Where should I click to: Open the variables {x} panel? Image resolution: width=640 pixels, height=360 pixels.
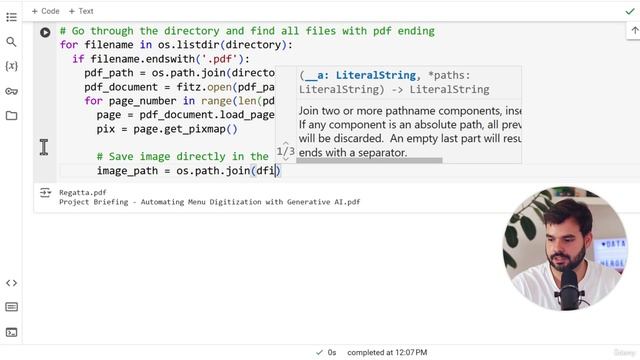point(11,66)
